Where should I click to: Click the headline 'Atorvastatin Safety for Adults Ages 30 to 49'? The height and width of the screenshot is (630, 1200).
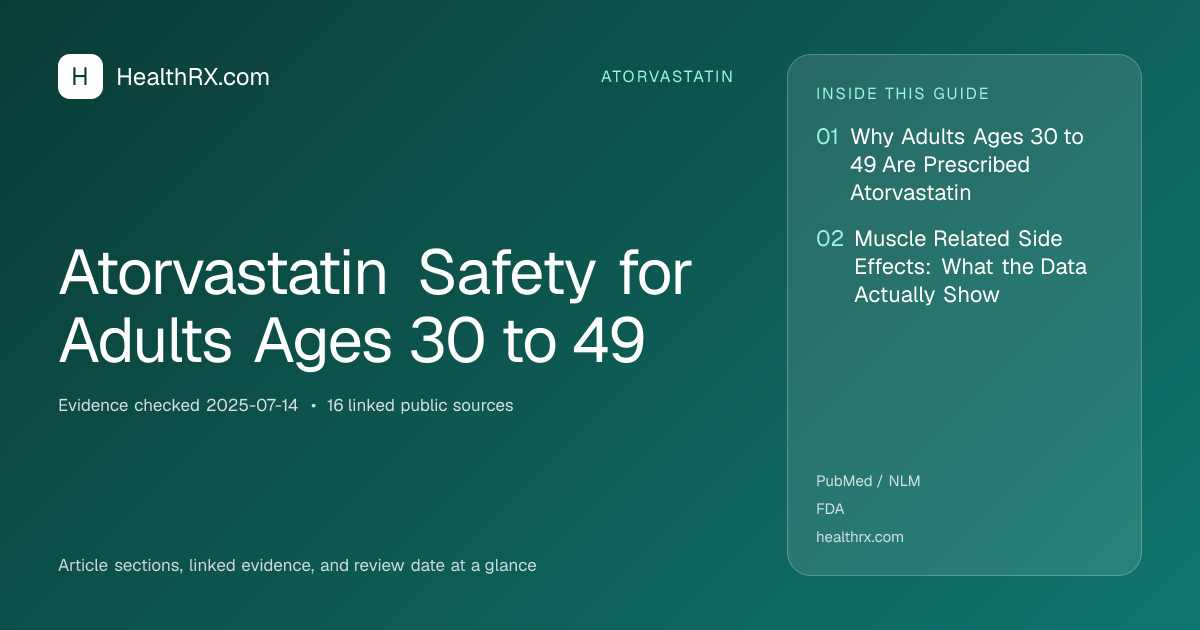(x=375, y=308)
